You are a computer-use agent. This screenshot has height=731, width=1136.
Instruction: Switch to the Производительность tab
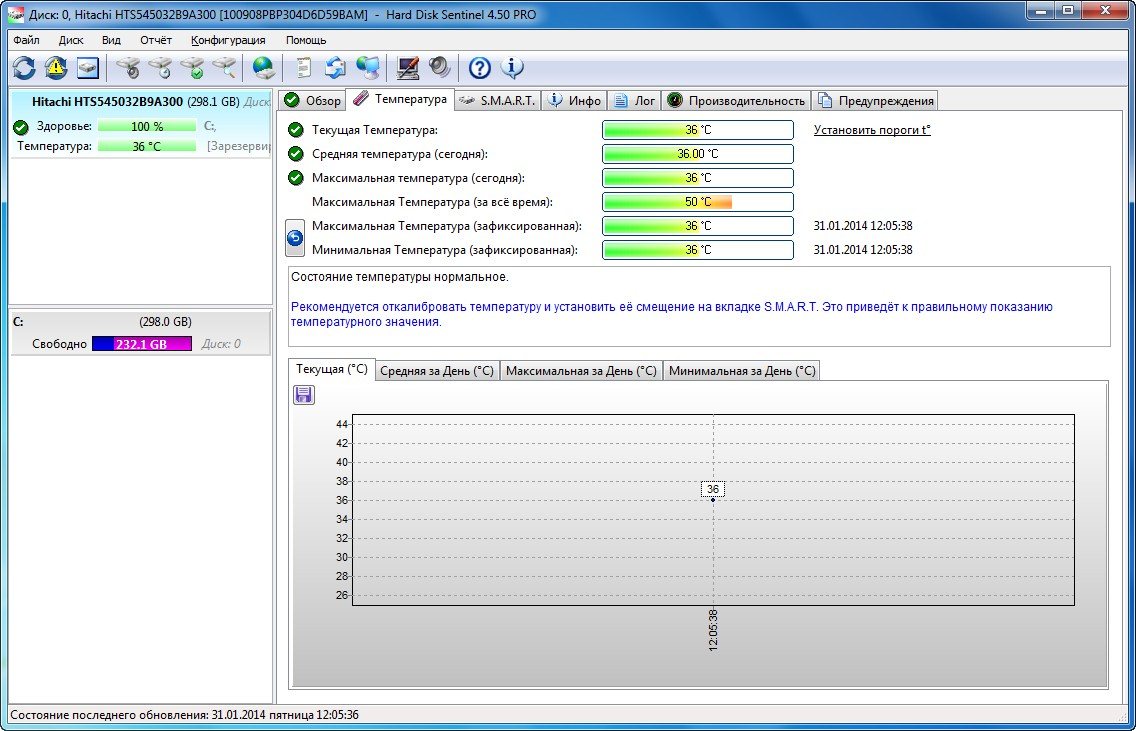coord(736,100)
